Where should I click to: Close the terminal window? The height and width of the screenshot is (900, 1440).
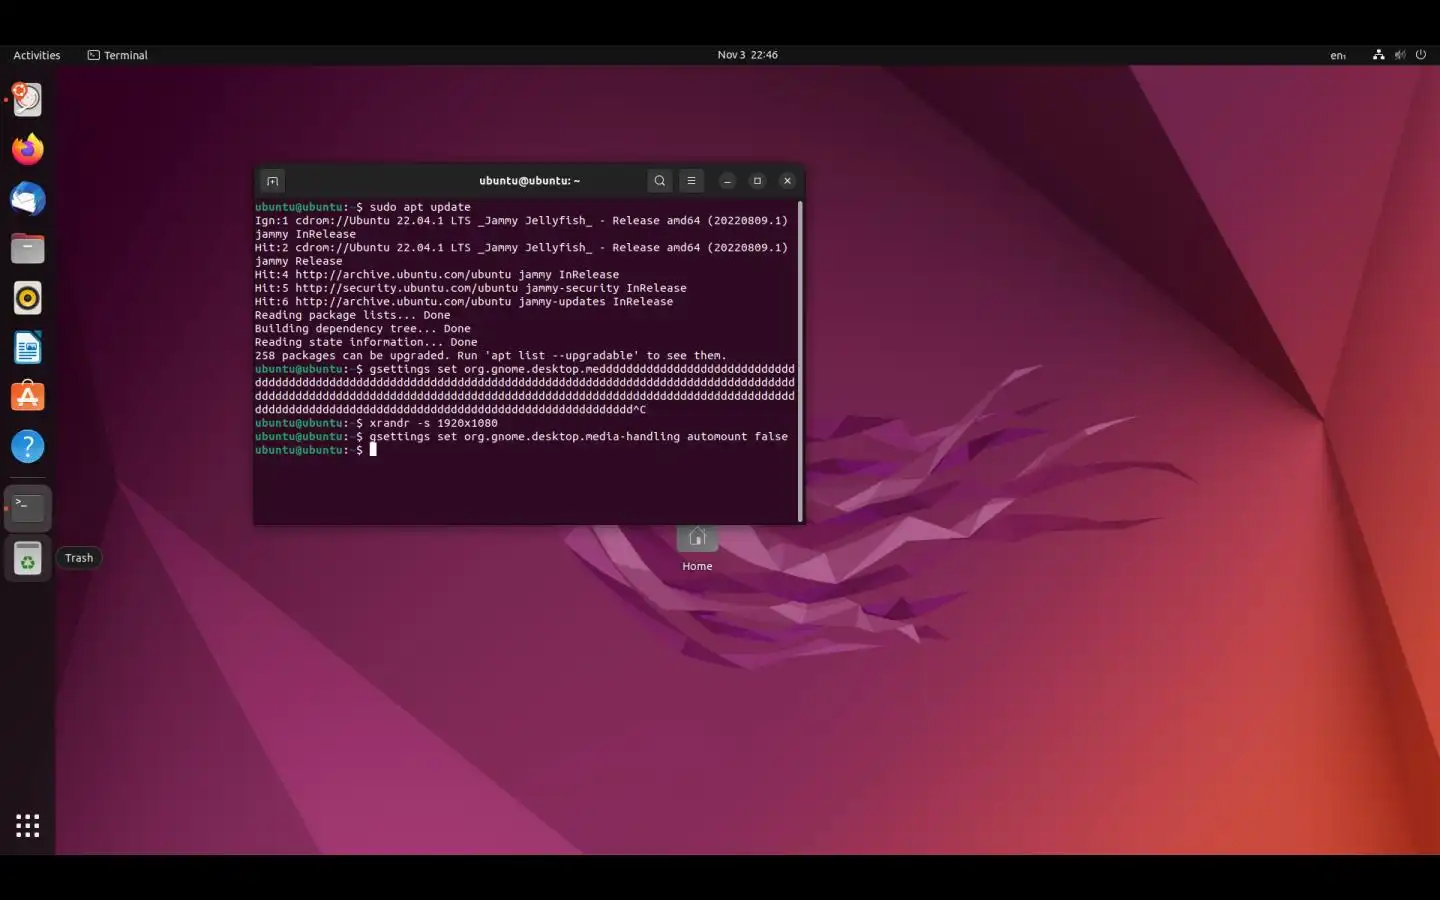pos(787,181)
